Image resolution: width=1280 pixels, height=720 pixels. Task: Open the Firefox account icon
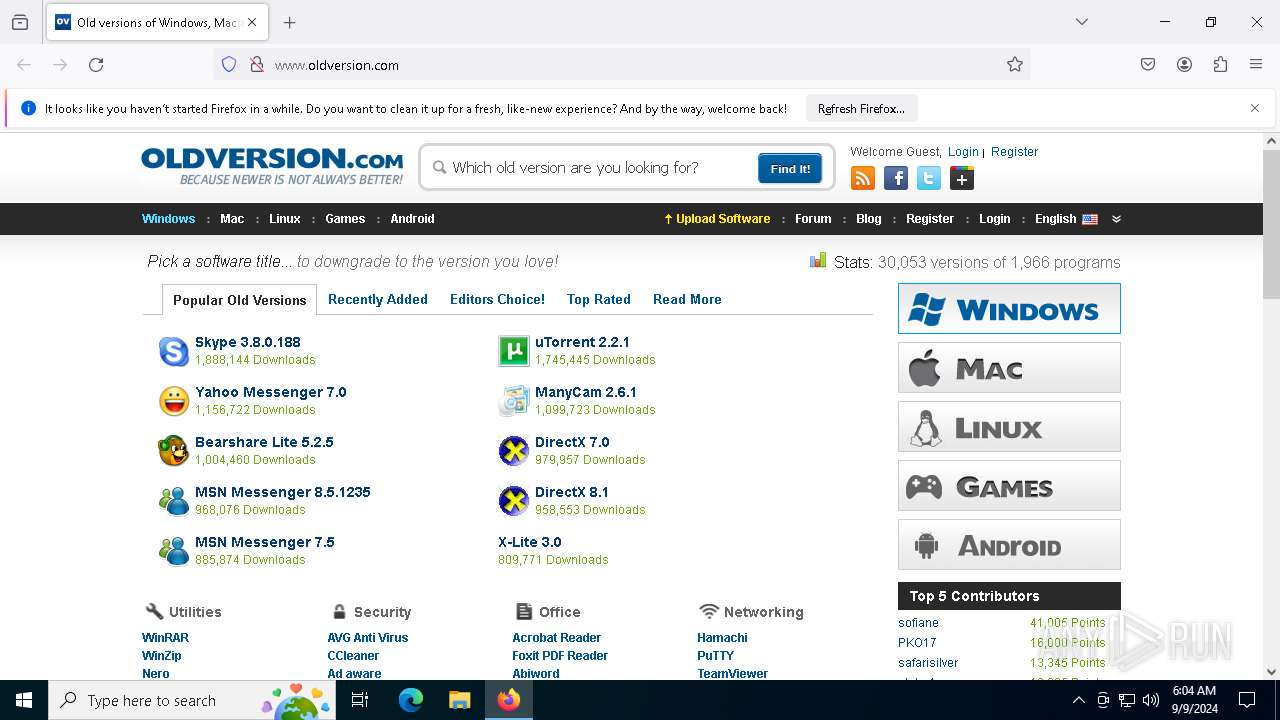(x=1184, y=65)
